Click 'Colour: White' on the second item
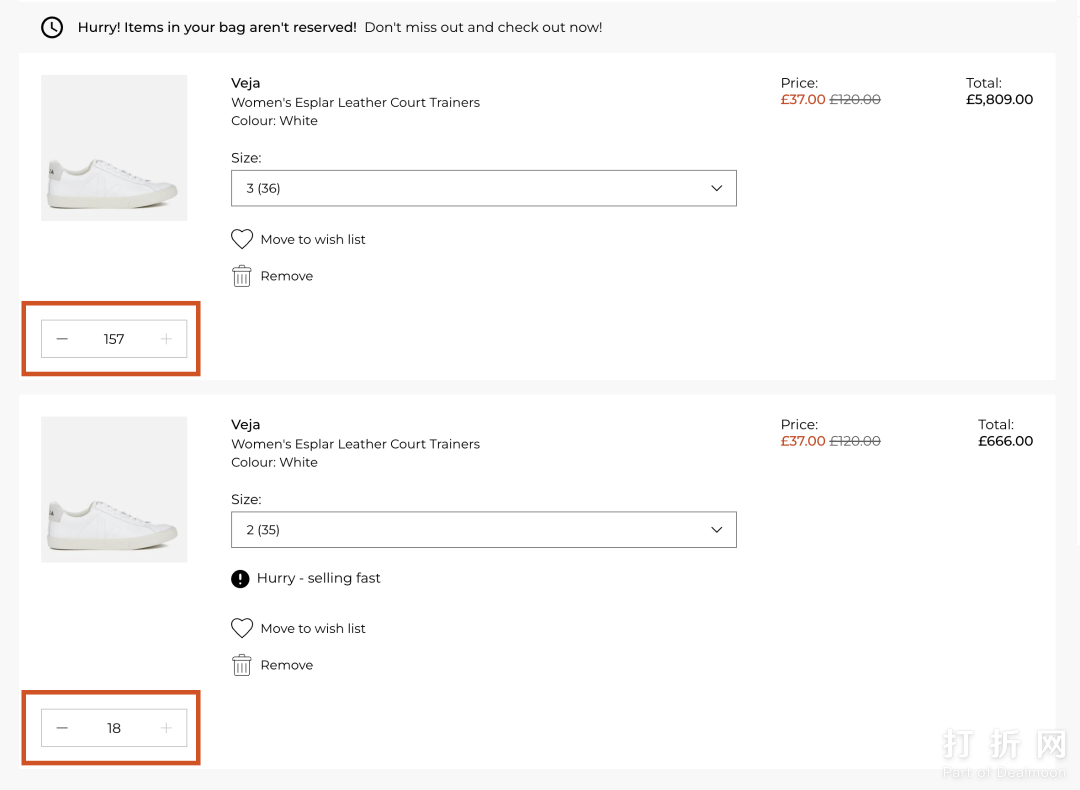 (274, 462)
